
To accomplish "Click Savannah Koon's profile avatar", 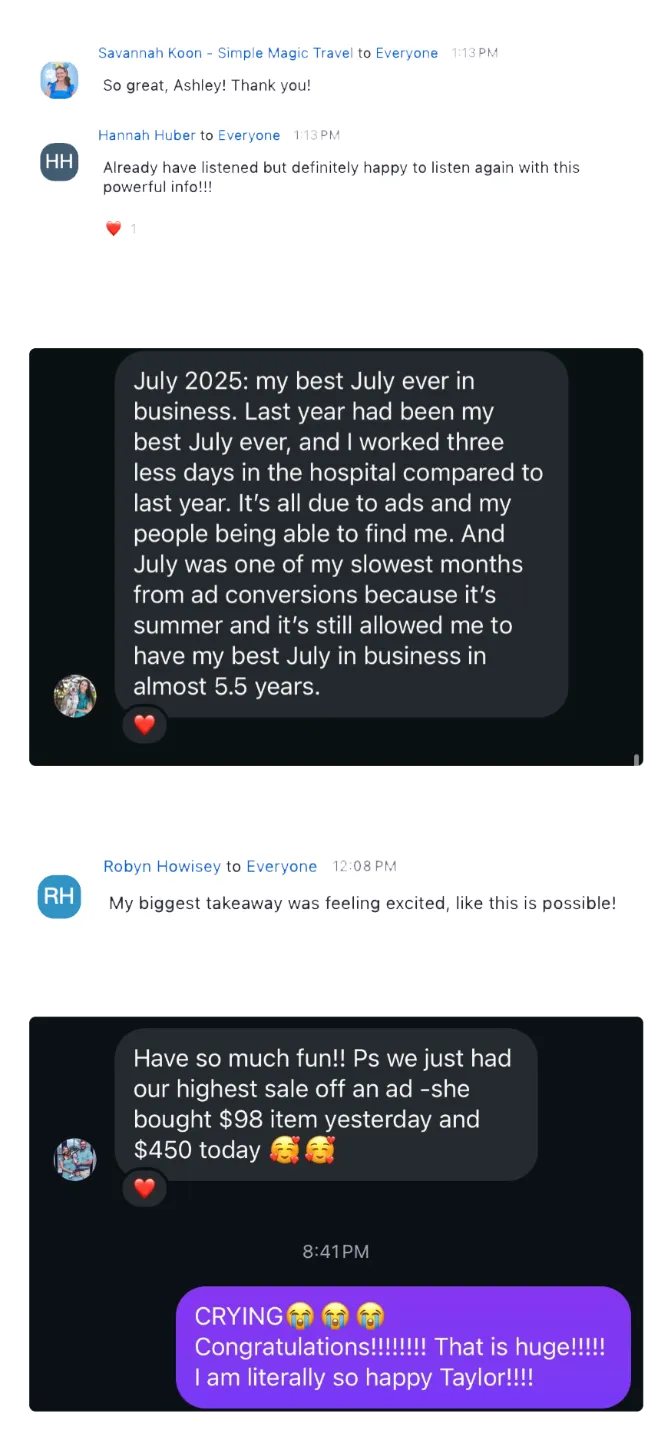I will pos(59,79).
